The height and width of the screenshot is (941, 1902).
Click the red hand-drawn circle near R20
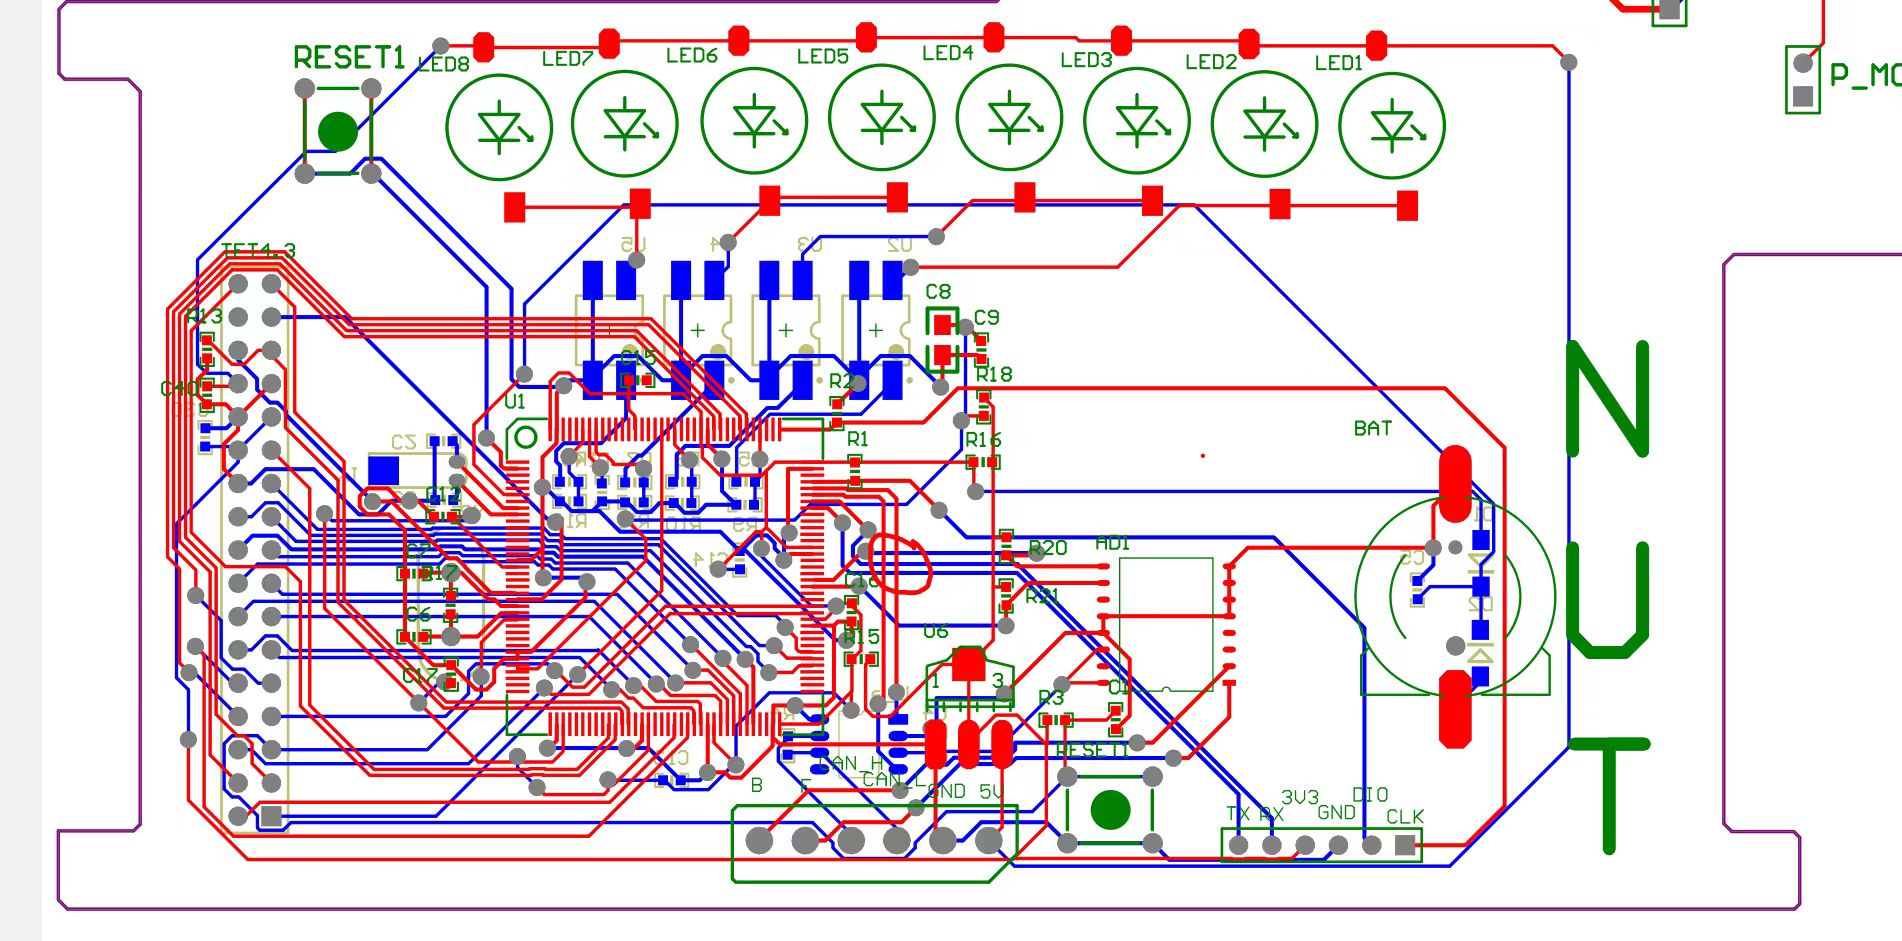coord(900,564)
